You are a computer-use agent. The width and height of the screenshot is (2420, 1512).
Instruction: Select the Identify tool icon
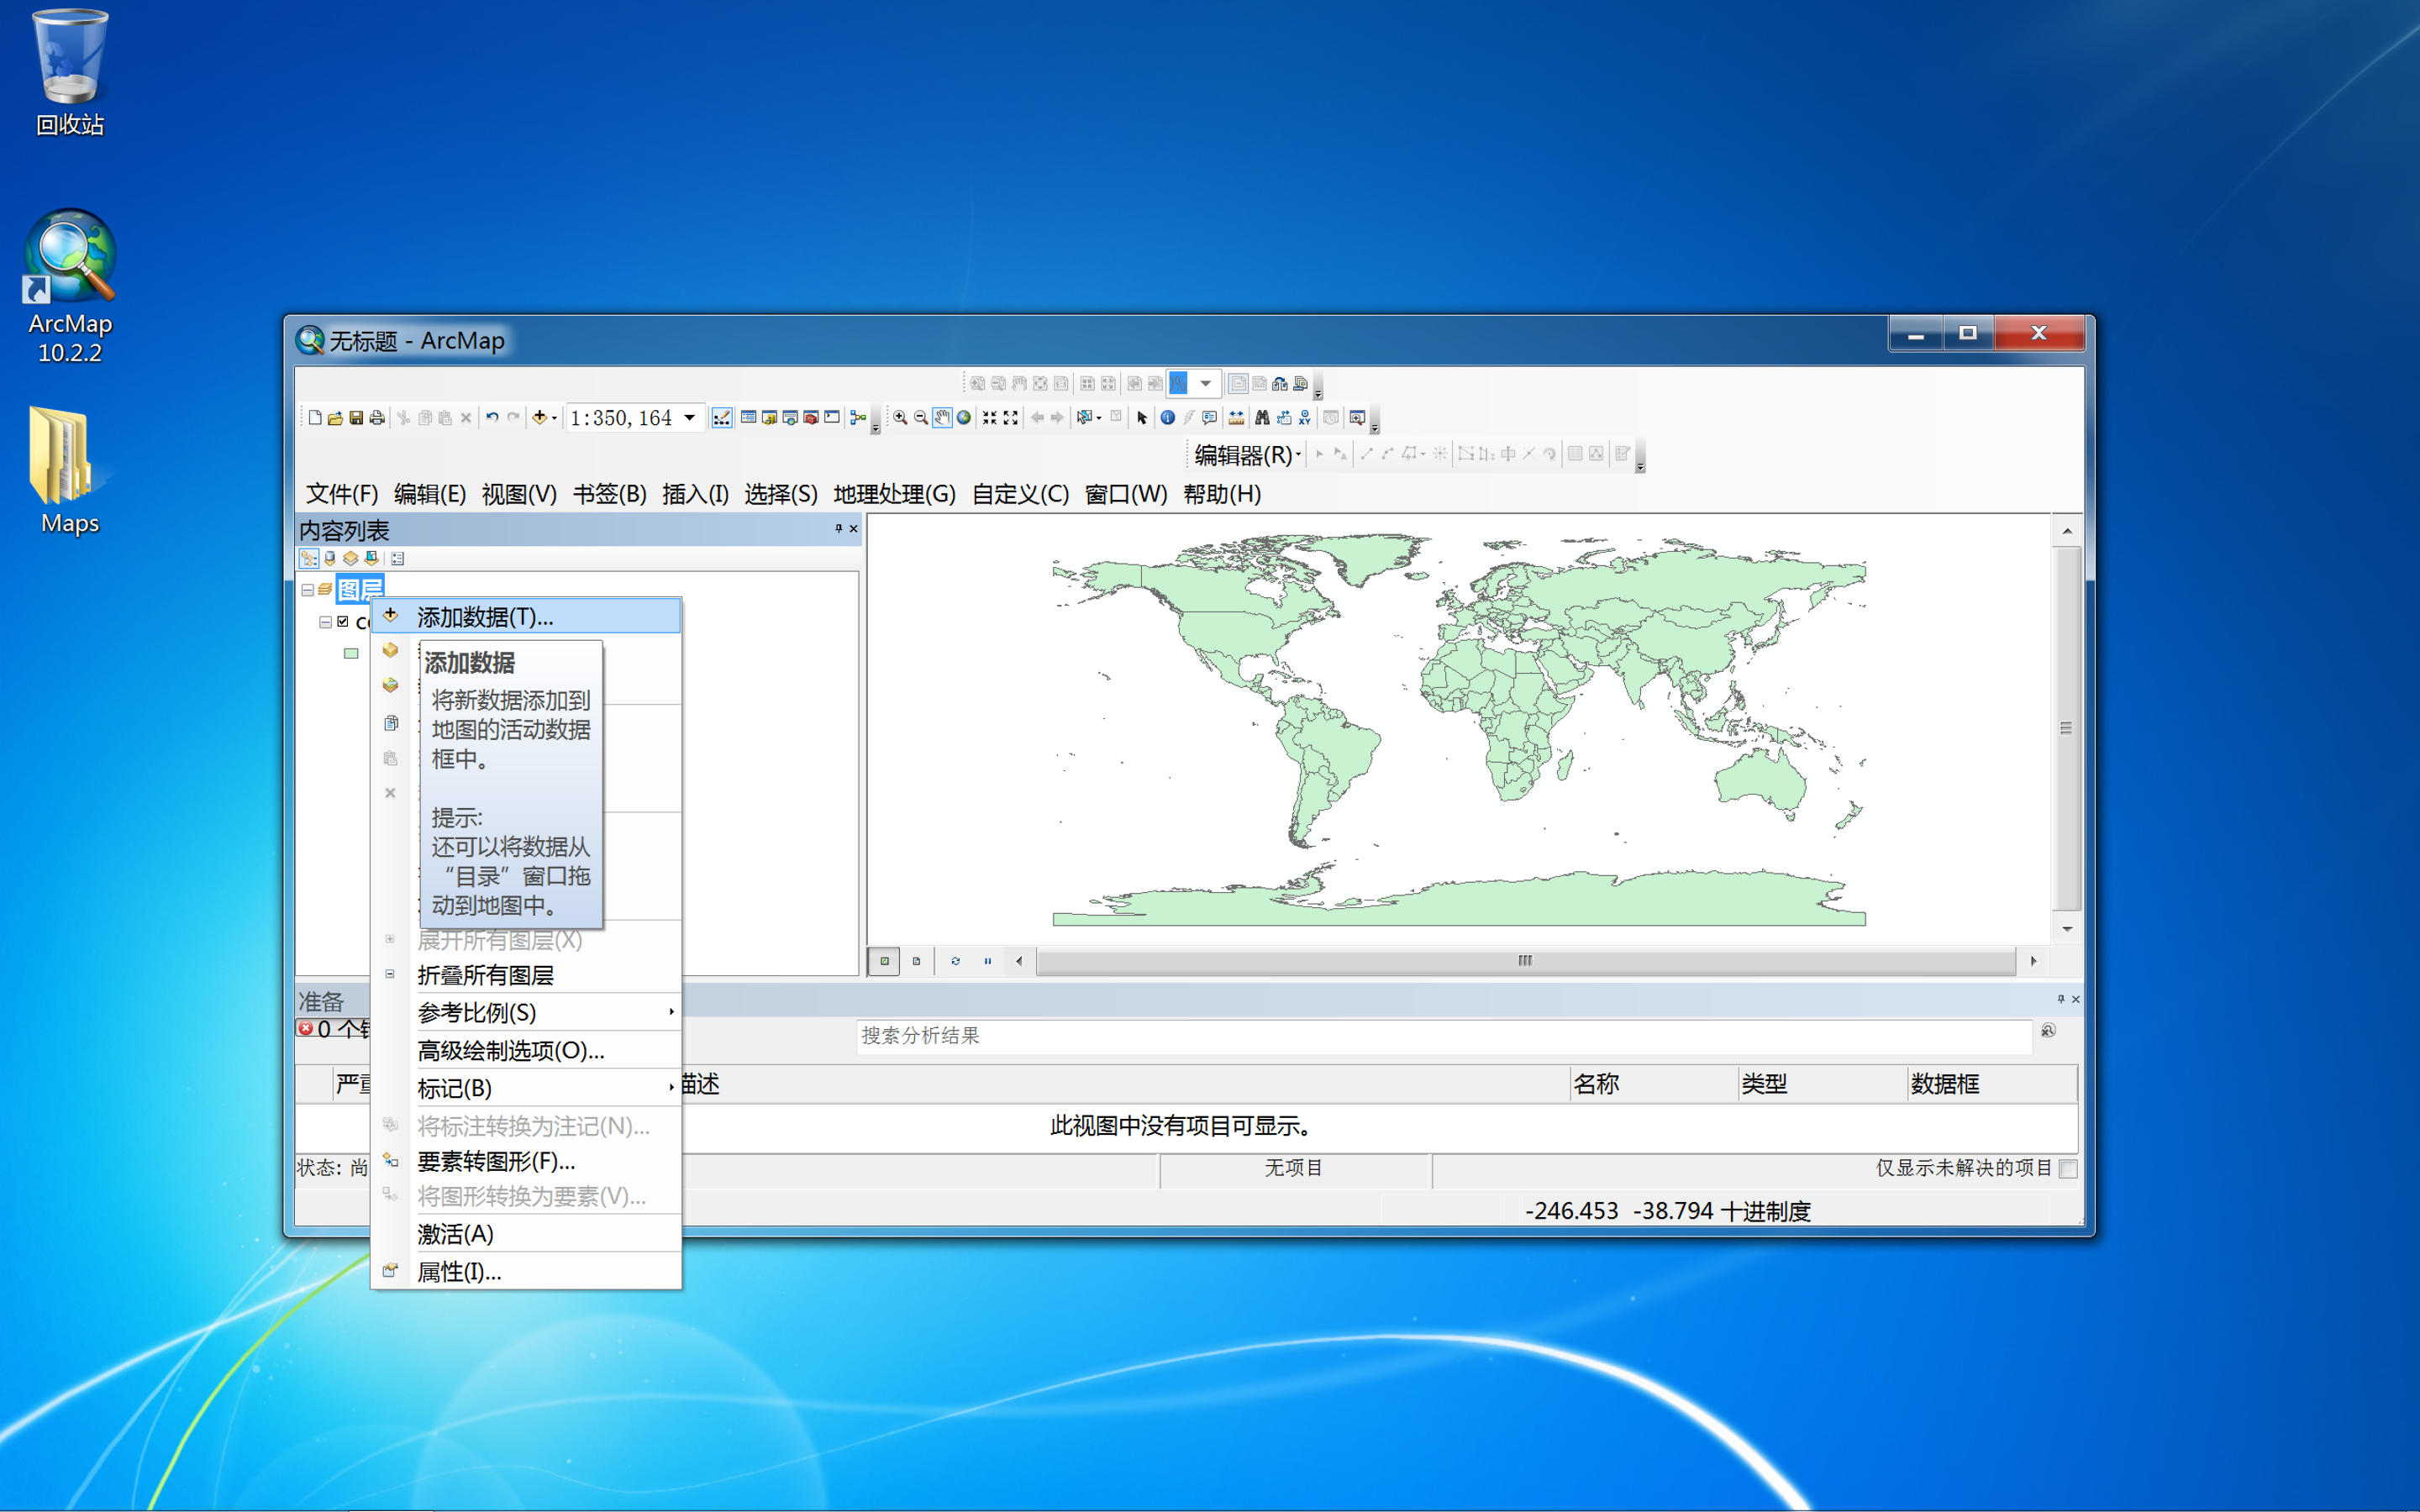(1167, 418)
